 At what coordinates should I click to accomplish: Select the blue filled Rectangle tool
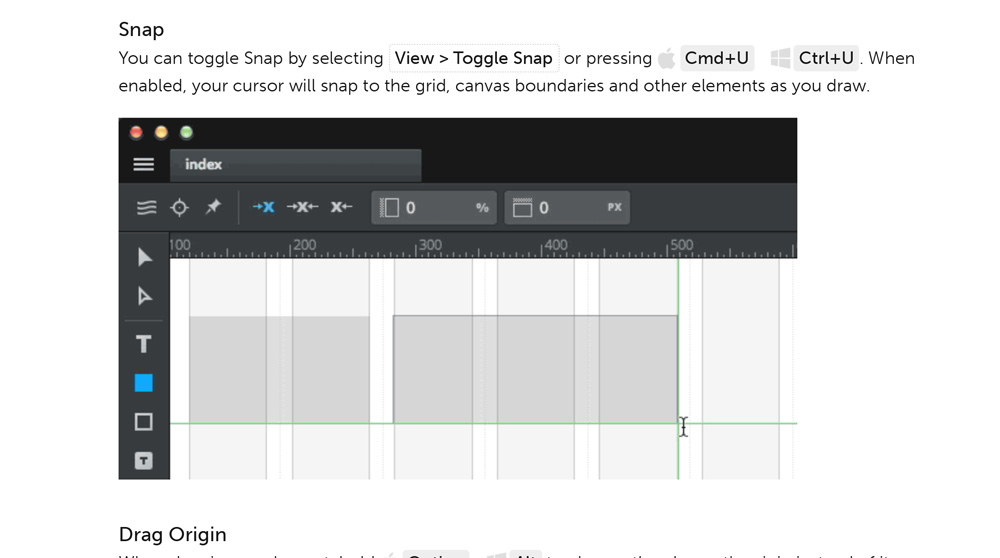(x=143, y=383)
